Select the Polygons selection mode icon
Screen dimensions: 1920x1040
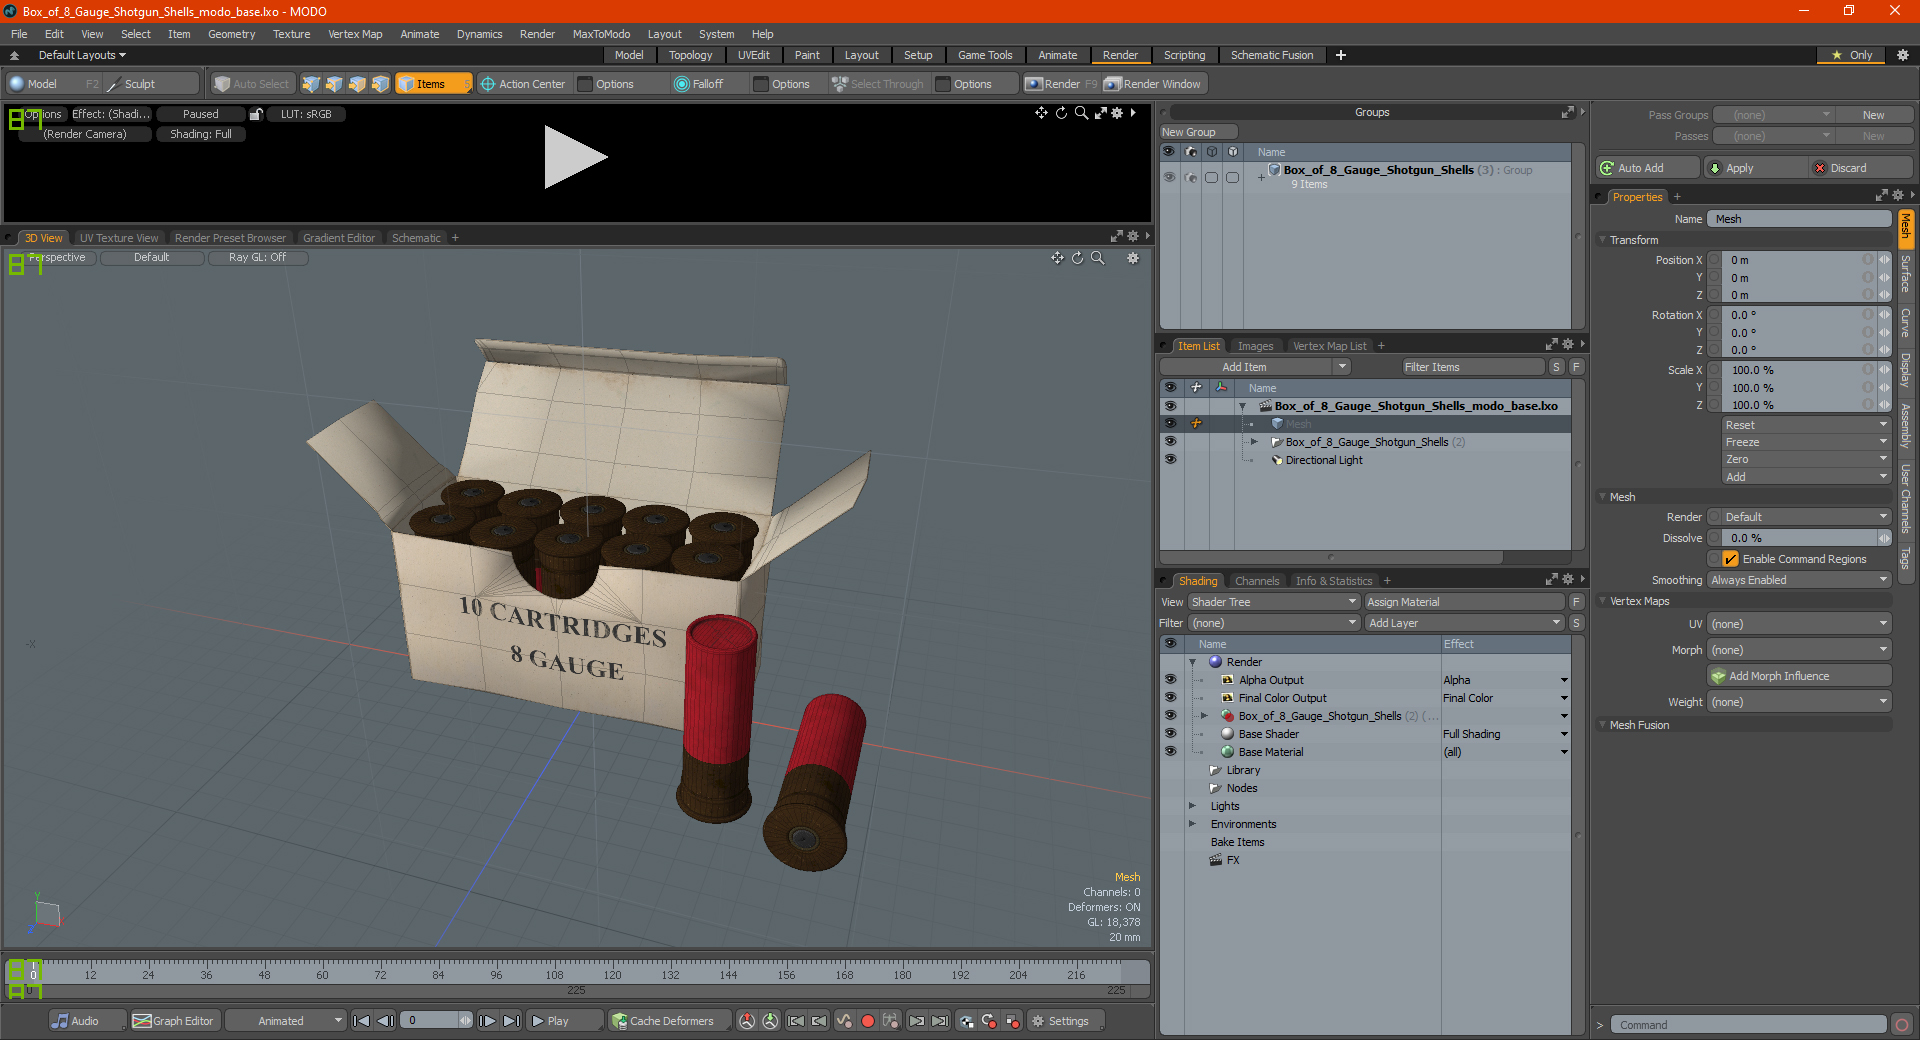pyautogui.click(x=357, y=84)
